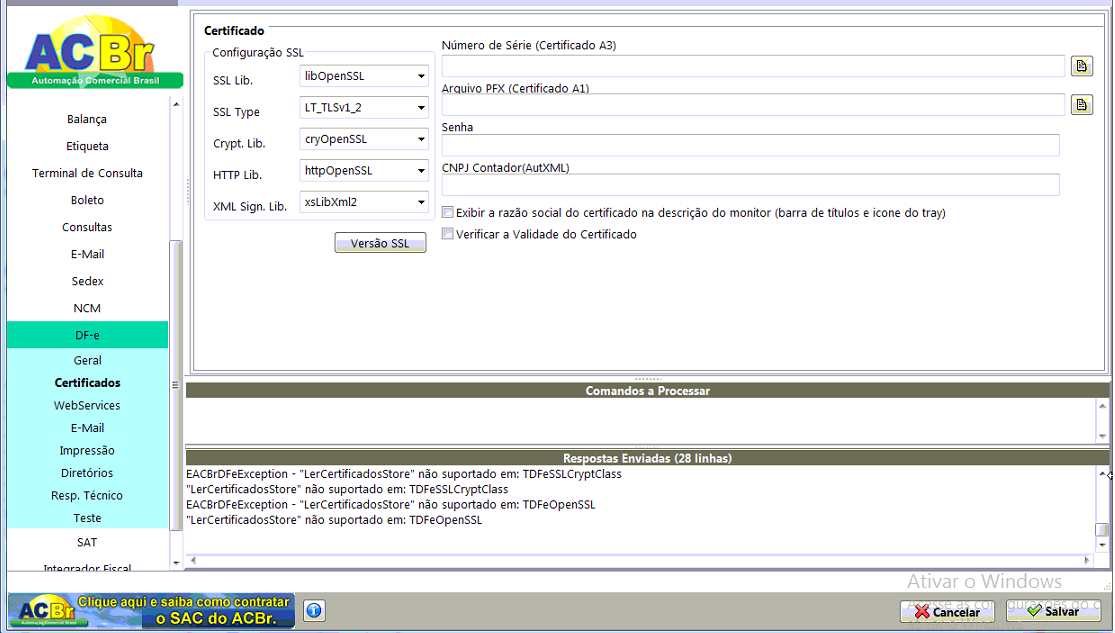Open the blue information icon
The image size is (1115, 633).
[314, 610]
